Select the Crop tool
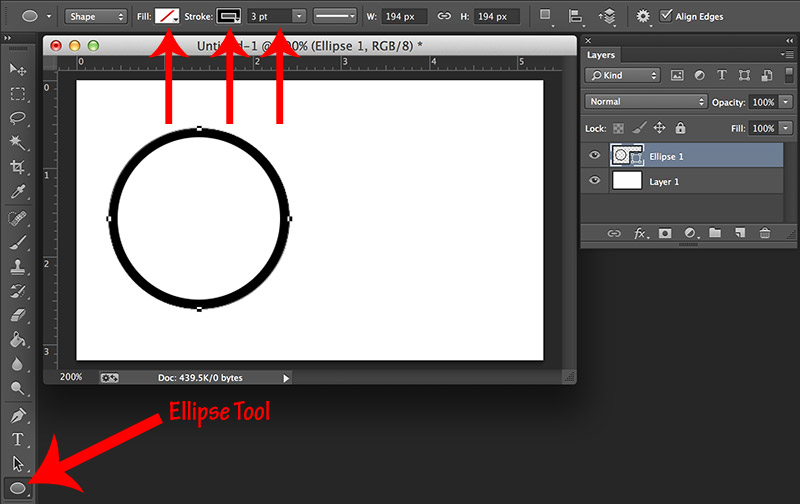 18,167
